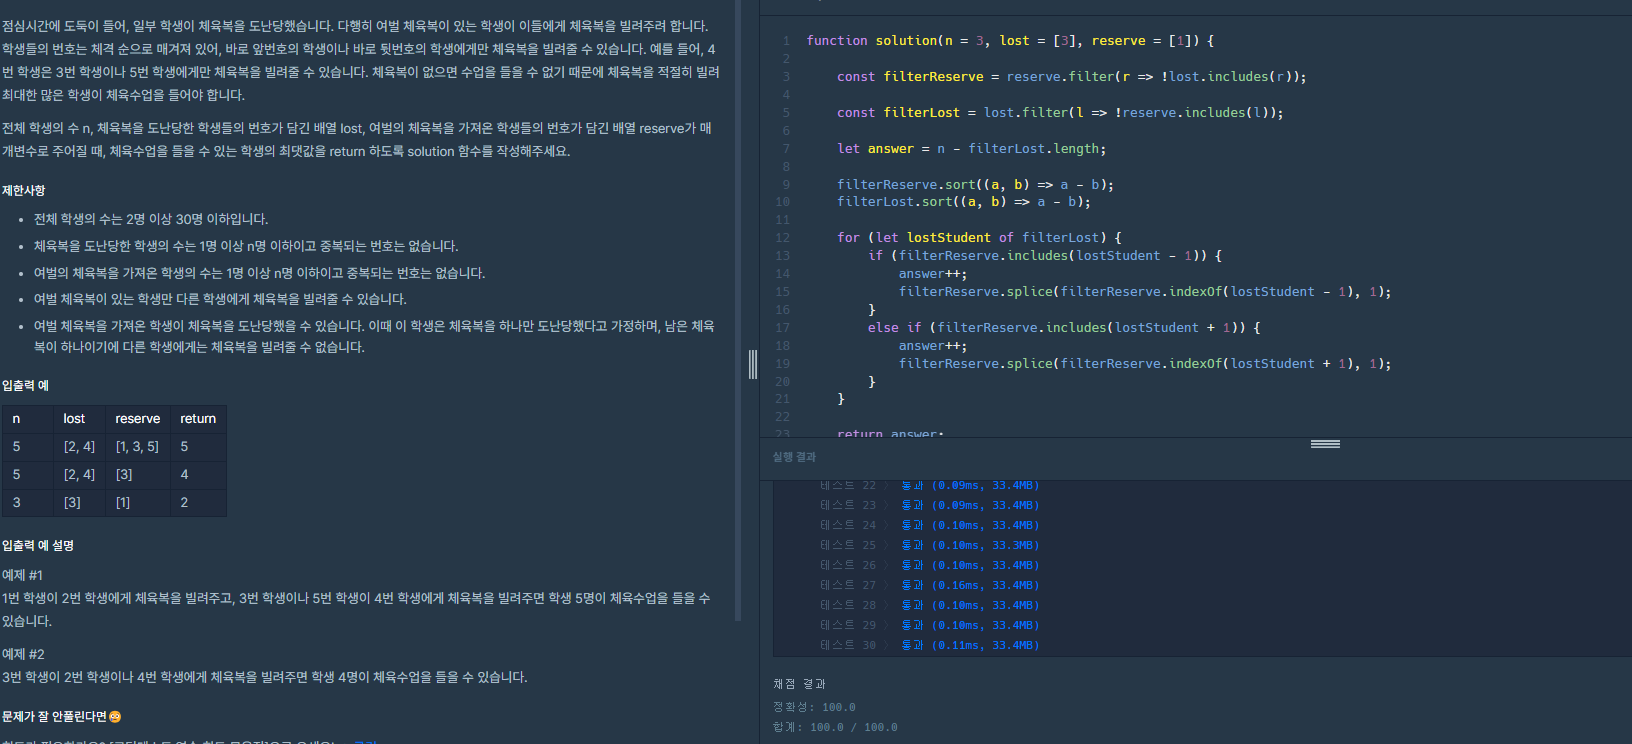This screenshot has width=1632, height=744.
Task: Place cursor on 'const filterLost' code line
Action: click(1060, 113)
